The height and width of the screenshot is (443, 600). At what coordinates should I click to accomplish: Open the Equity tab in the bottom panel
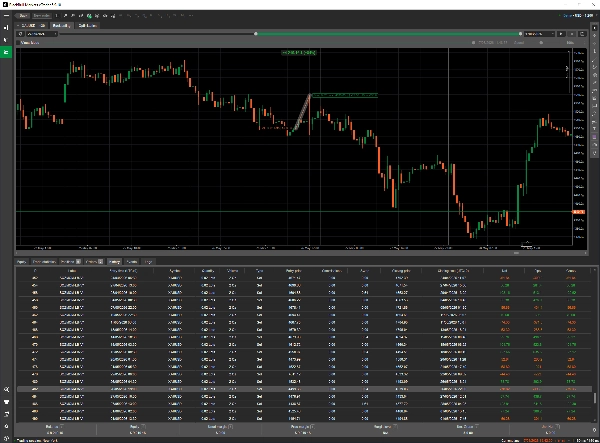click(x=21, y=262)
